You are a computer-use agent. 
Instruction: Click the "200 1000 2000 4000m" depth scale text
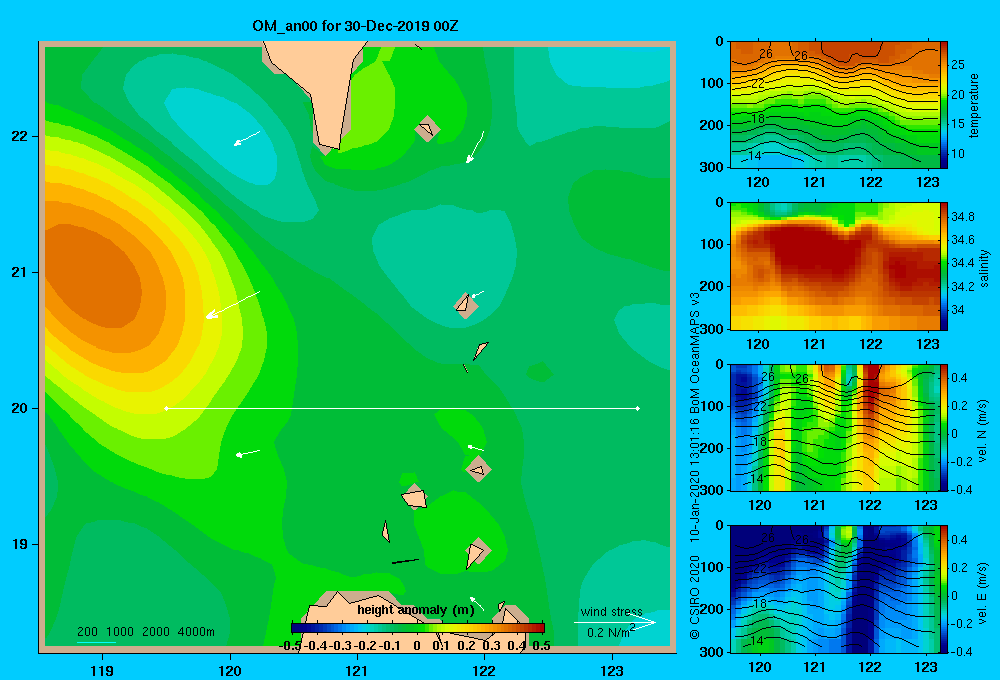pos(146,632)
